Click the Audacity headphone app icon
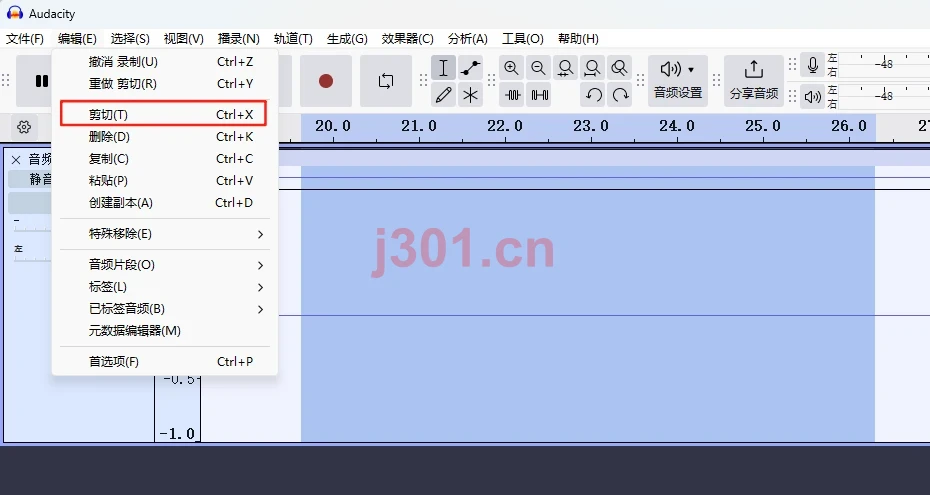This screenshot has height=495, width=930. 15,12
